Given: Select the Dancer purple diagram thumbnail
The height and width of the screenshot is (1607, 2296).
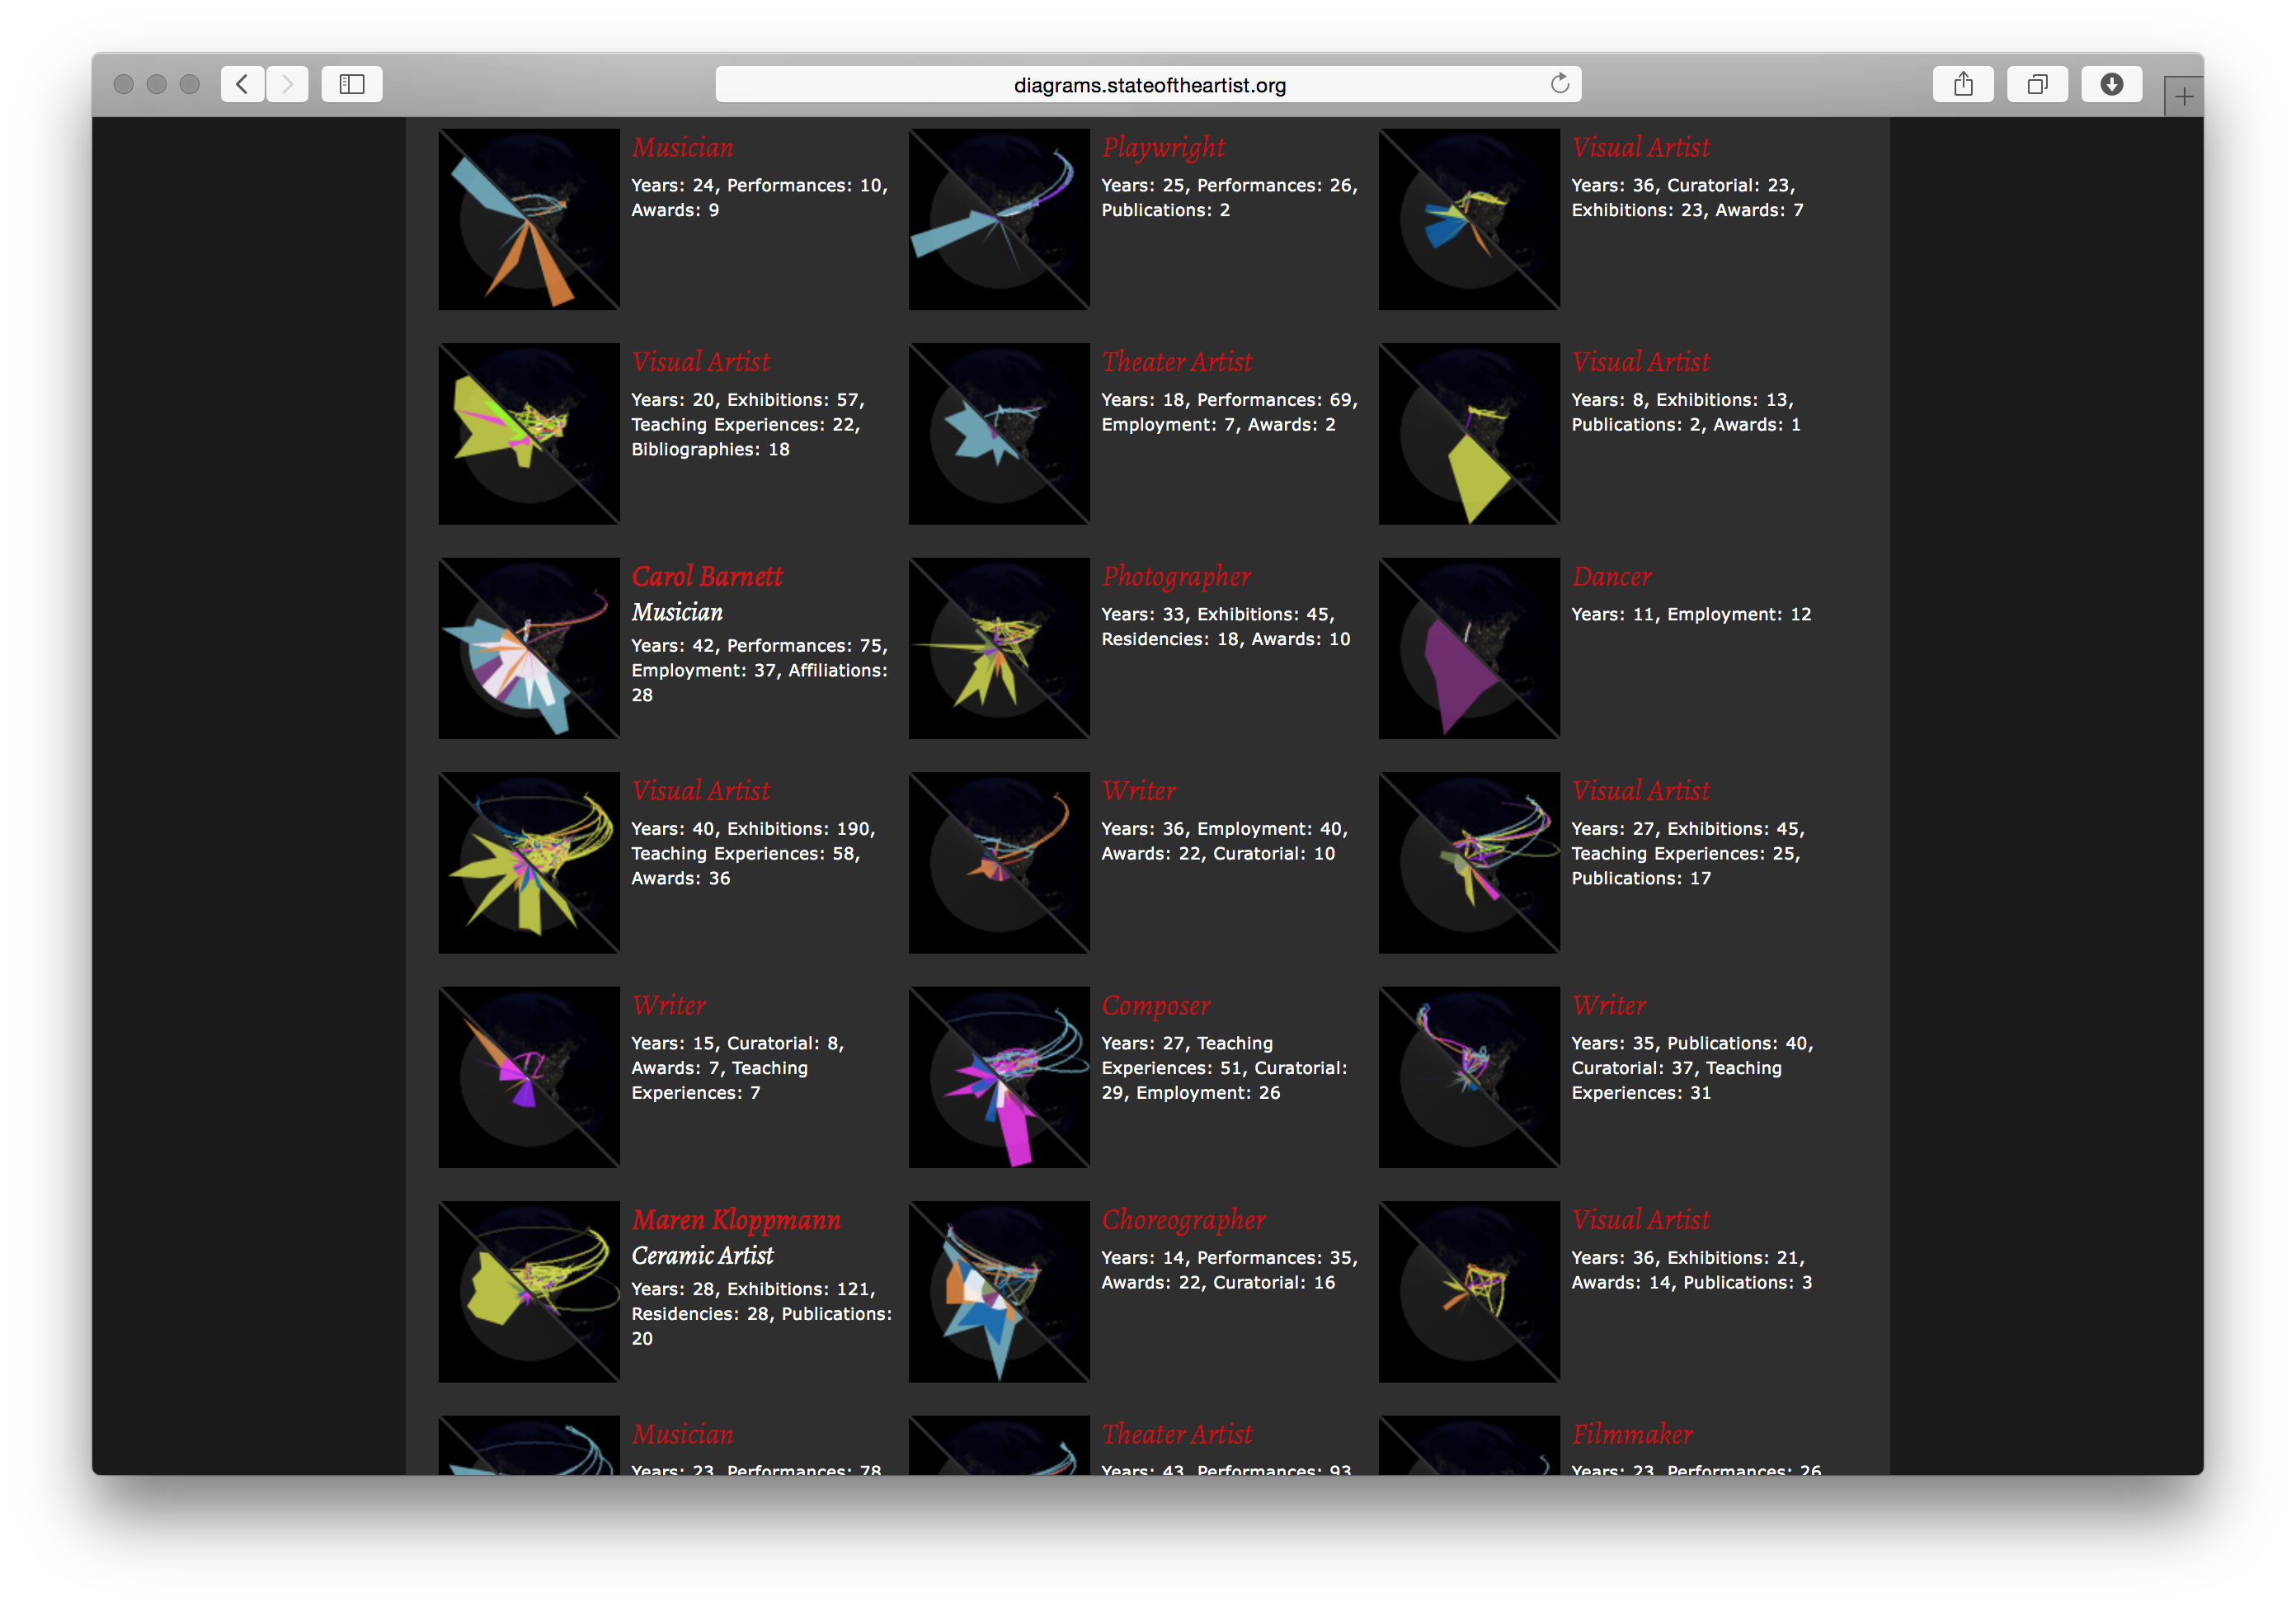Looking at the screenshot, I should tap(1468, 648).
